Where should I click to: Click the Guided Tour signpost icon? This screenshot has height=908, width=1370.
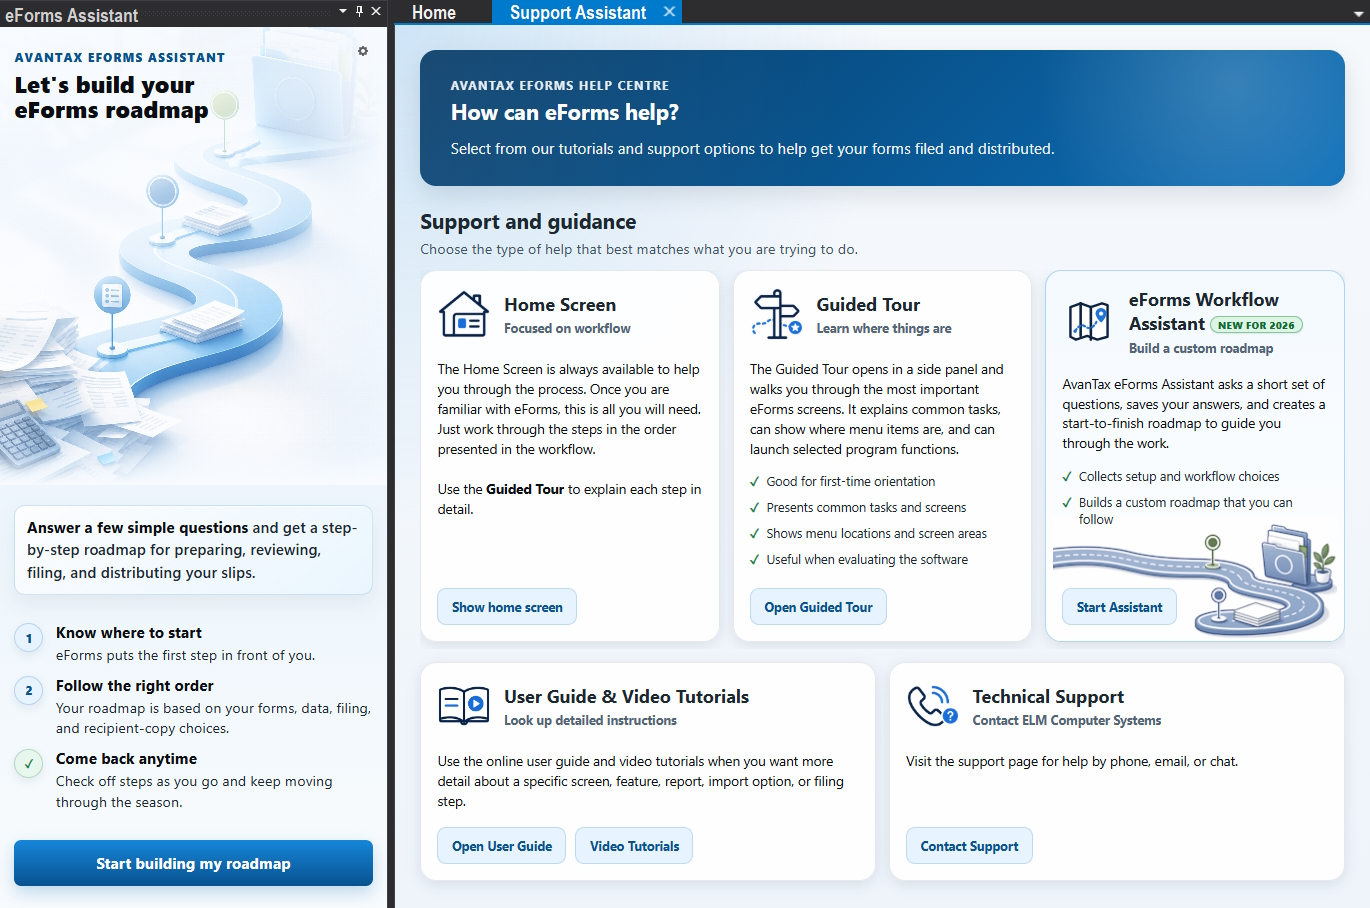(777, 314)
